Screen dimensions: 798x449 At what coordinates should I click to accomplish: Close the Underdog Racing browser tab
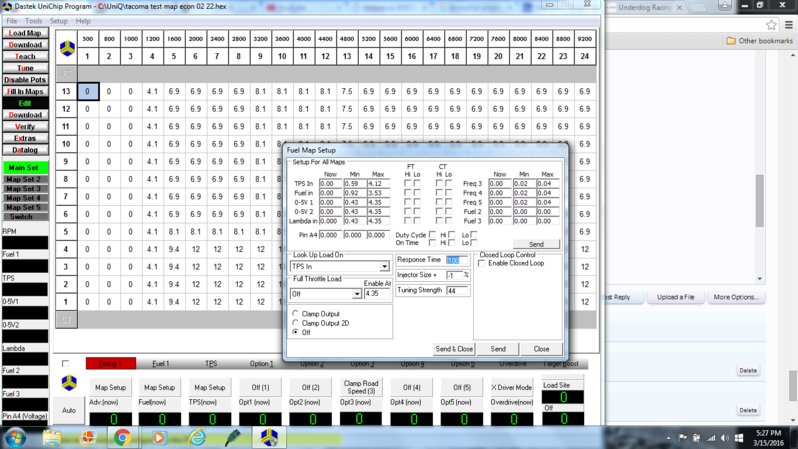point(679,8)
